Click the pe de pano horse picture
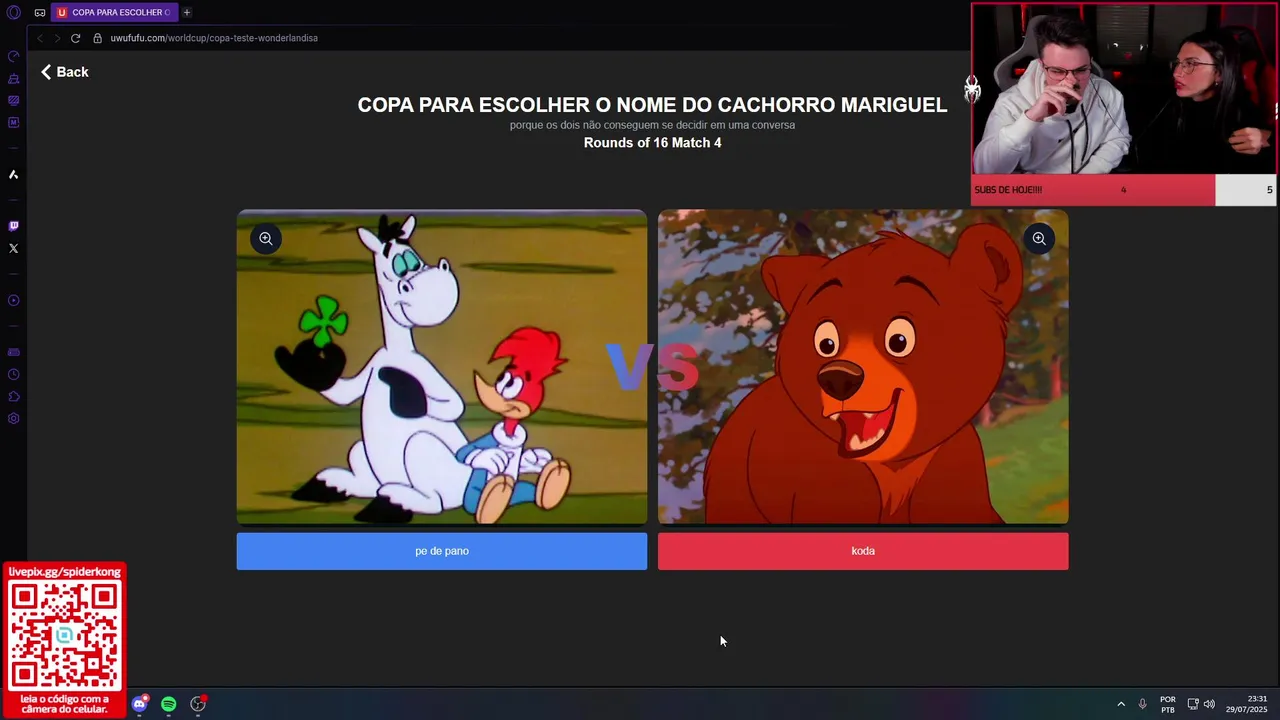This screenshot has width=1280, height=720. pyautogui.click(x=442, y=367)
